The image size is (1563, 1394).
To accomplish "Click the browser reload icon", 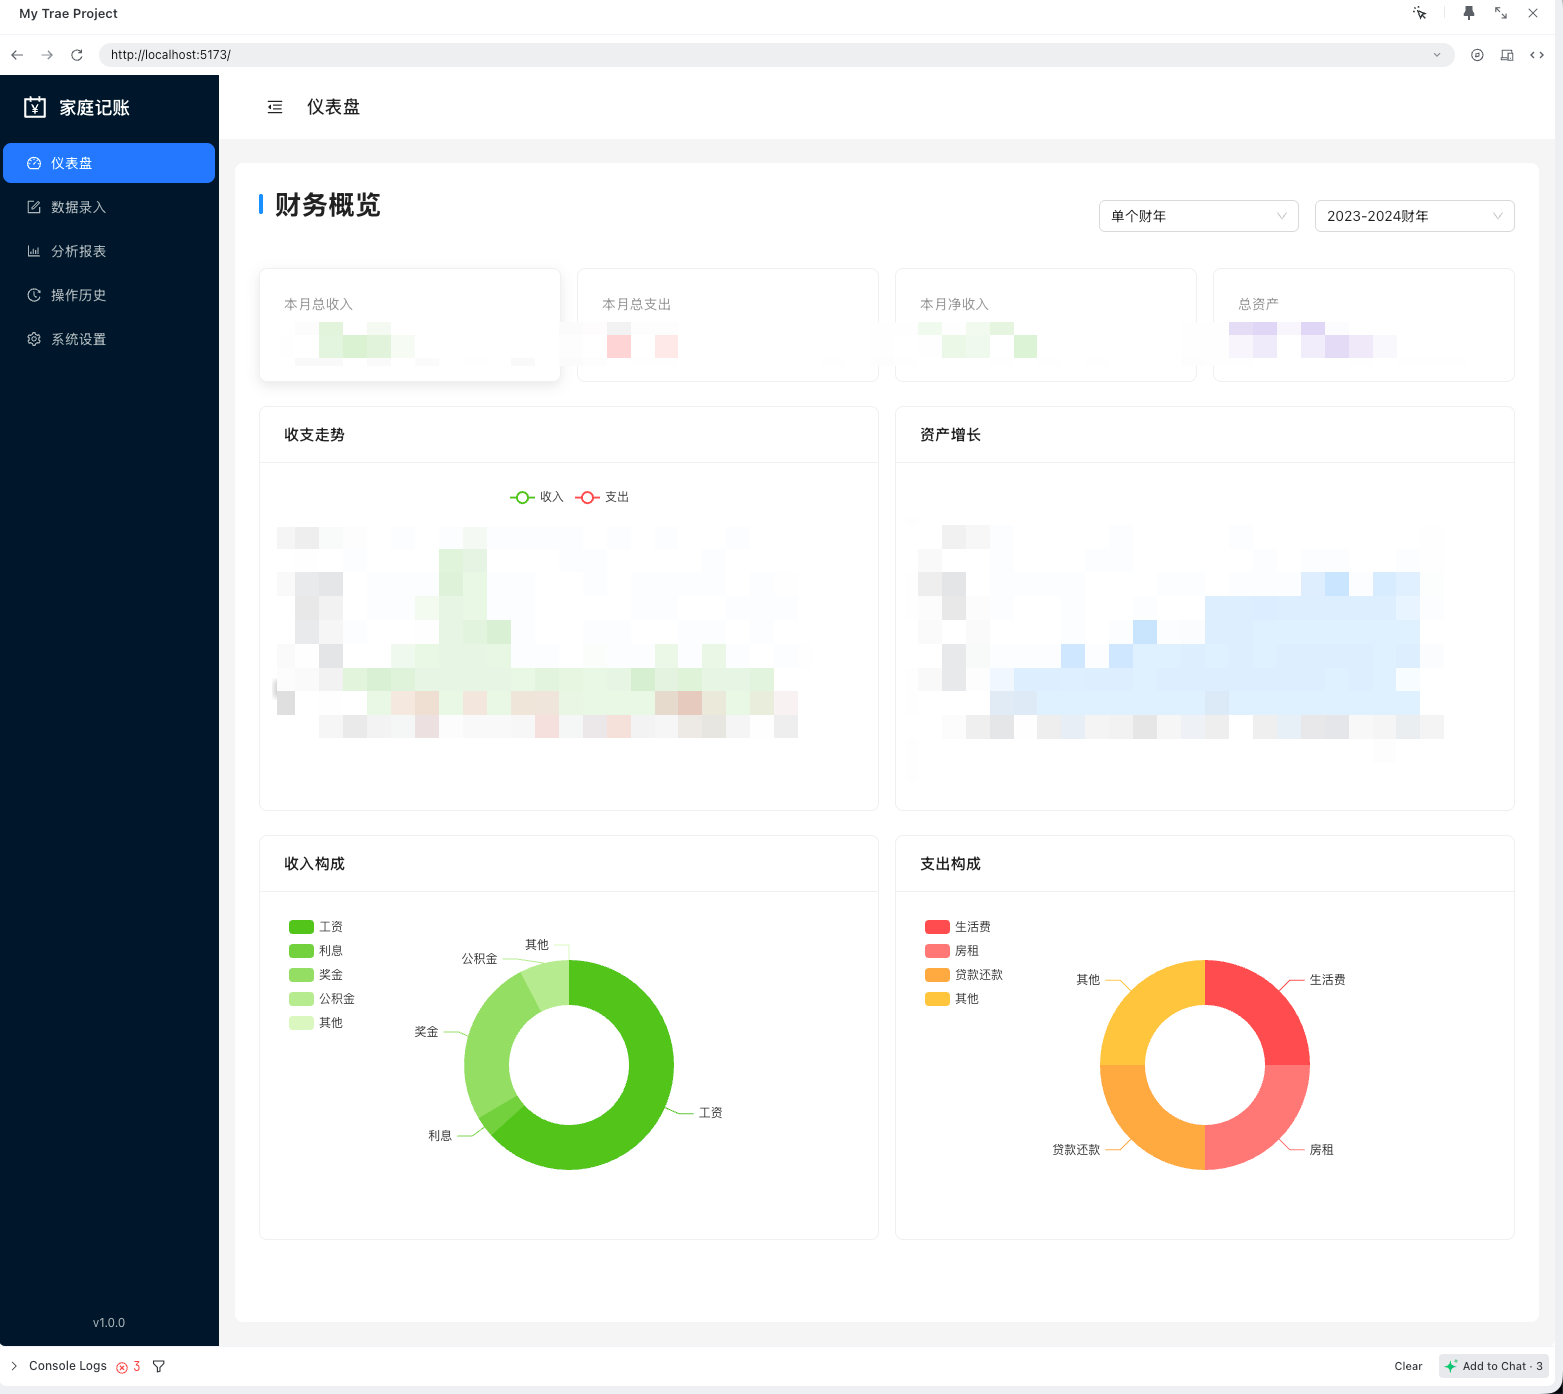I will click(x=77, y=55).
